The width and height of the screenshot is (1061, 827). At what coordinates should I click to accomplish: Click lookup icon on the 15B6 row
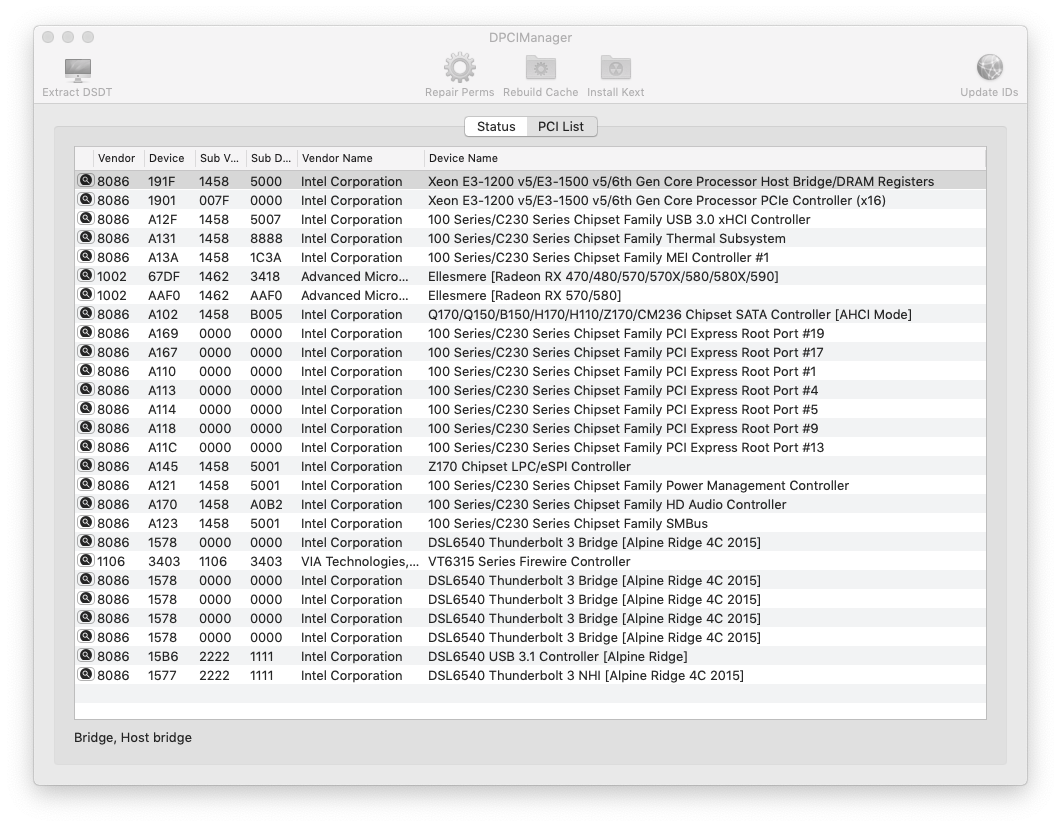click(86, 654)
